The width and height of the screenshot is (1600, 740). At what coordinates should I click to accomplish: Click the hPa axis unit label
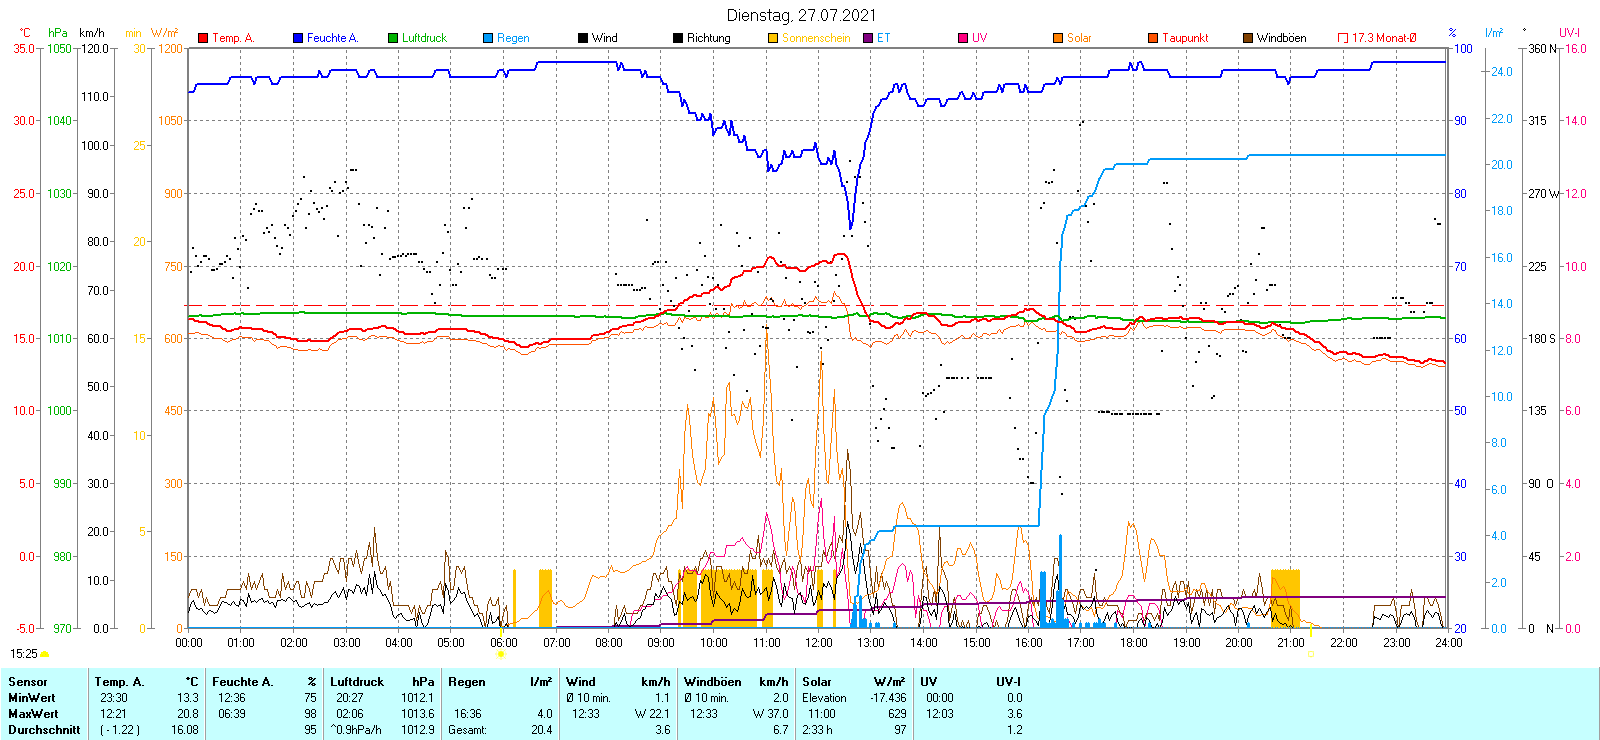[x=58, y=33]
